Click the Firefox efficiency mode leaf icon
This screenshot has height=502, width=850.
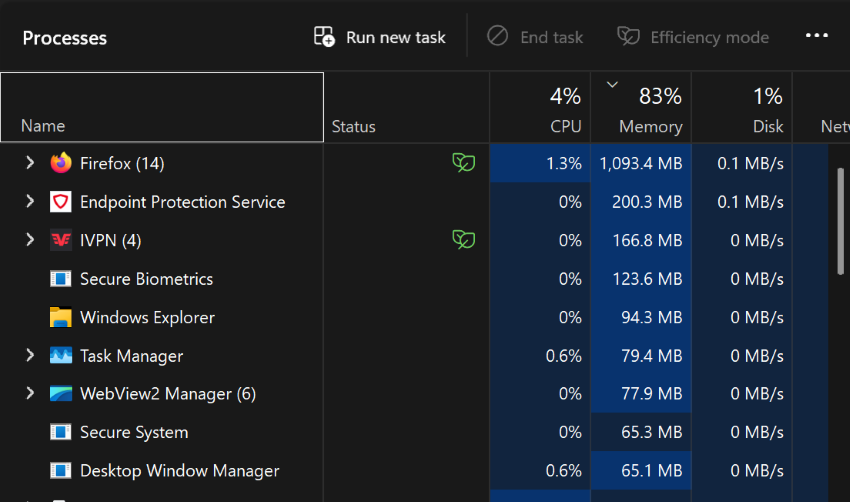point(464,163)
